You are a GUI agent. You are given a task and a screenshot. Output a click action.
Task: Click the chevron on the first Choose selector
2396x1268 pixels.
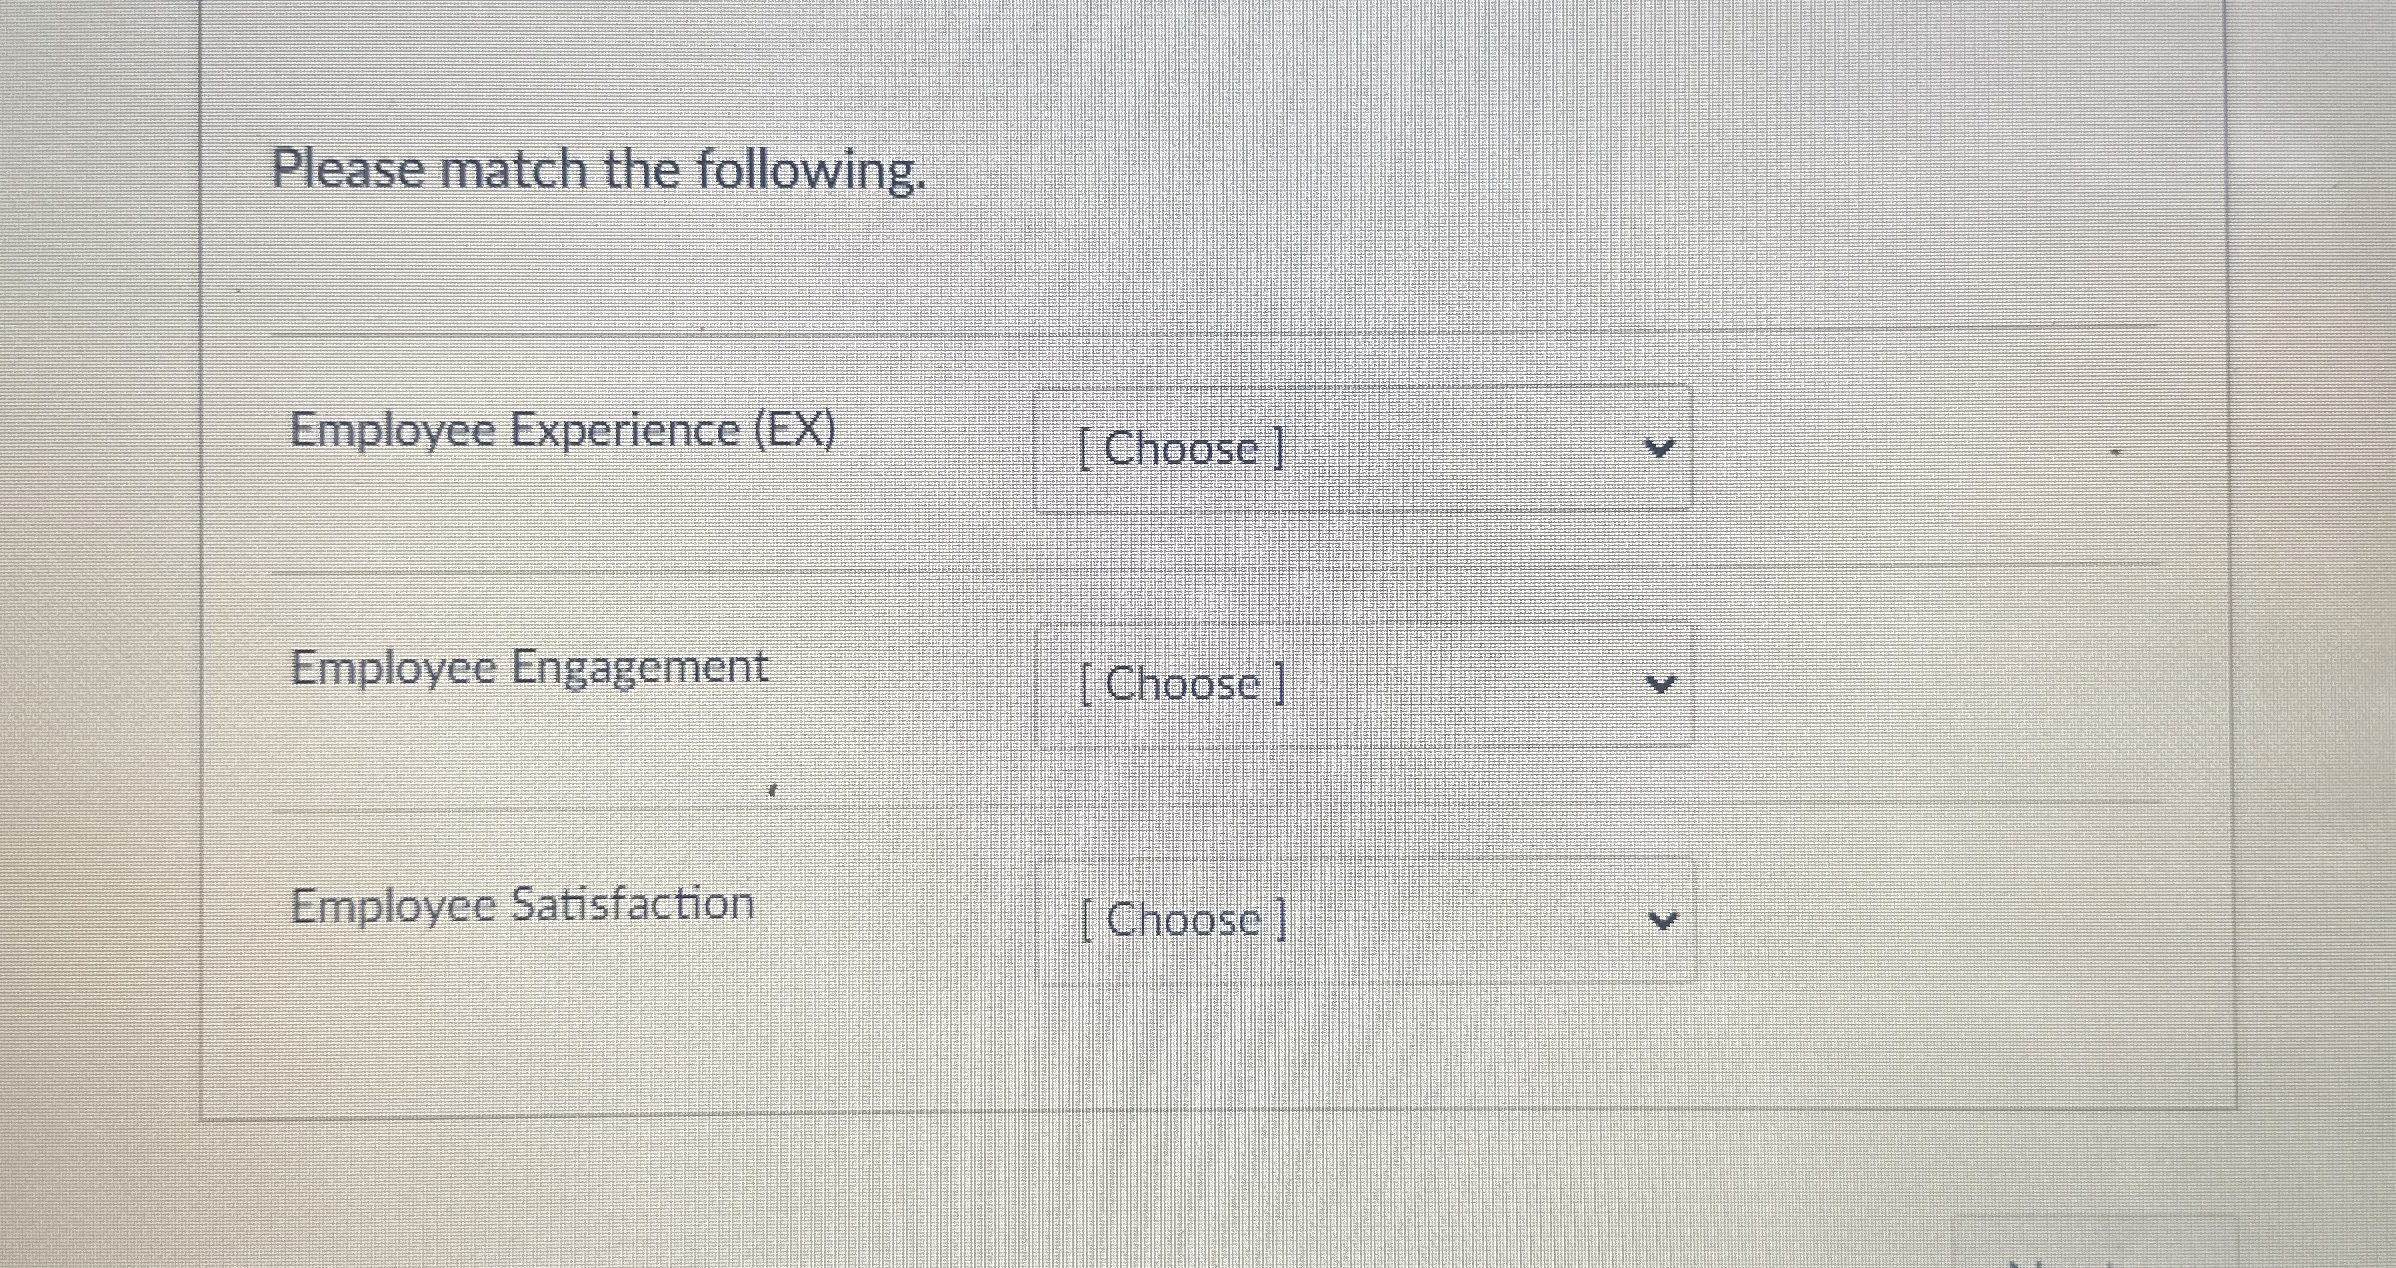tap(1660, 450)
